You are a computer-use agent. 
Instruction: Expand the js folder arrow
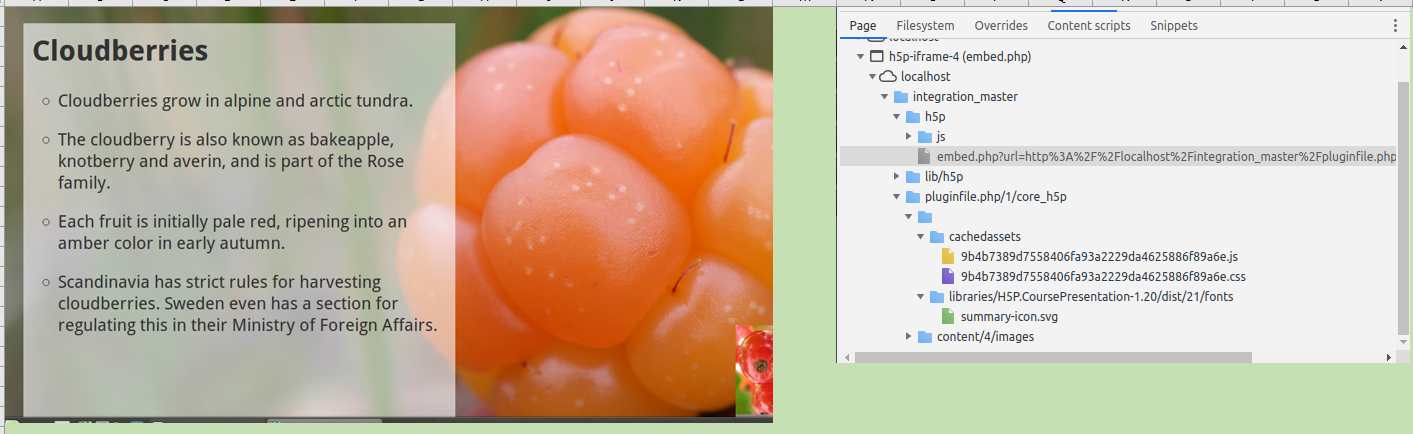click(909, 137)
